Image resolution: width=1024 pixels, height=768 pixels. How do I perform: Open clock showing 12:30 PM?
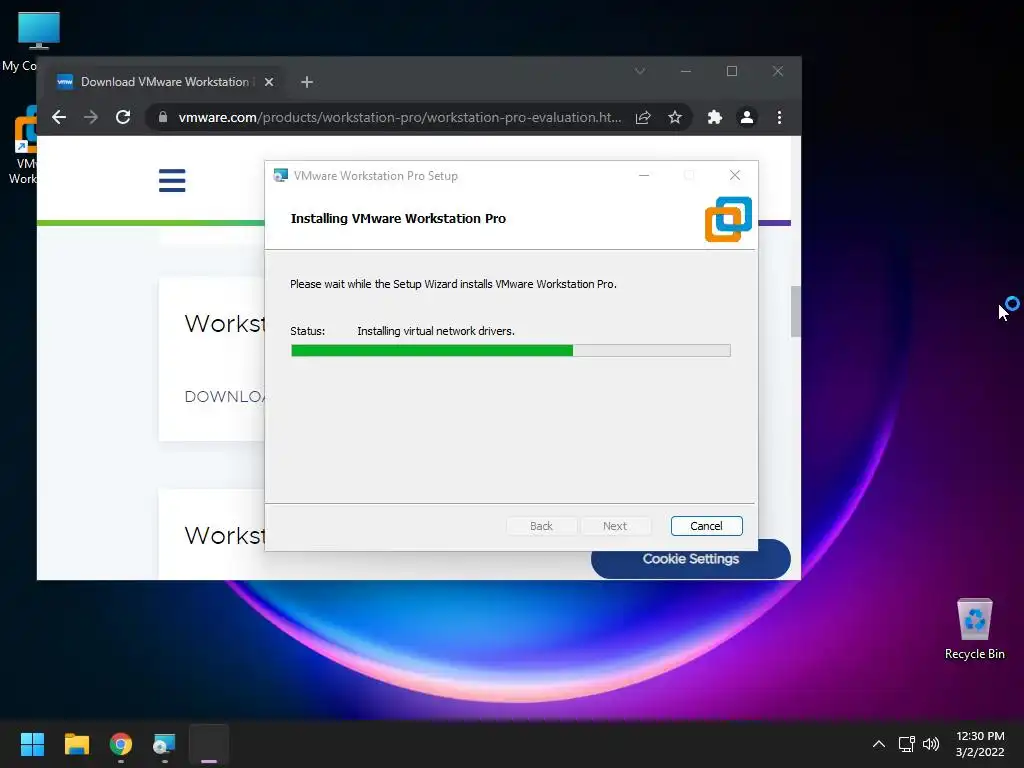[980, 744]
